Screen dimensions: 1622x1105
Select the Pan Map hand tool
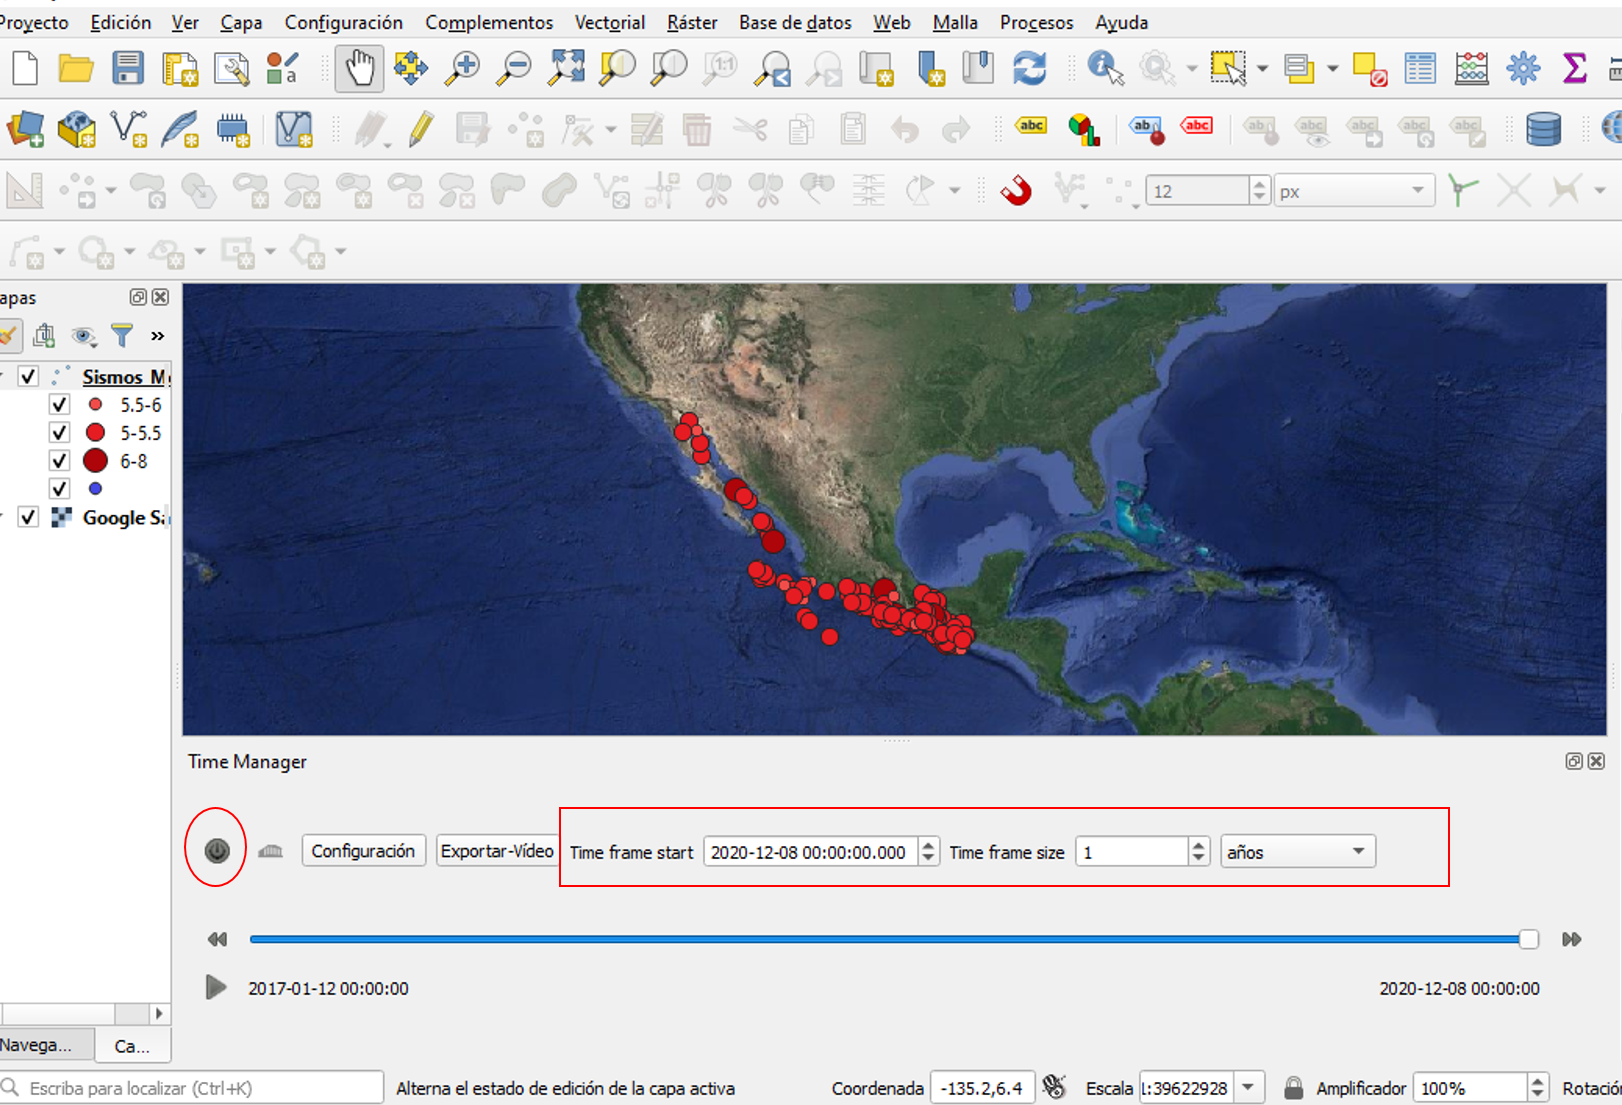click(x=359, y=68)
